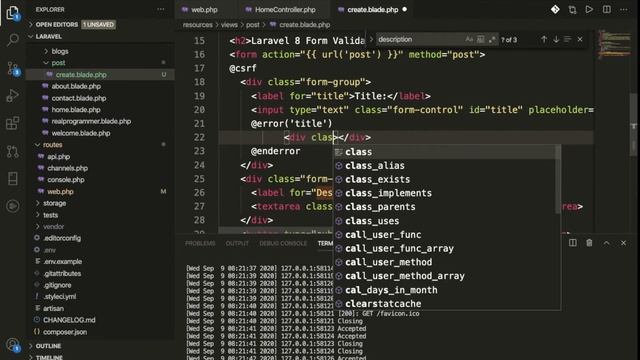Click unsaved dot on create.blade.php tab

point(404,9)
